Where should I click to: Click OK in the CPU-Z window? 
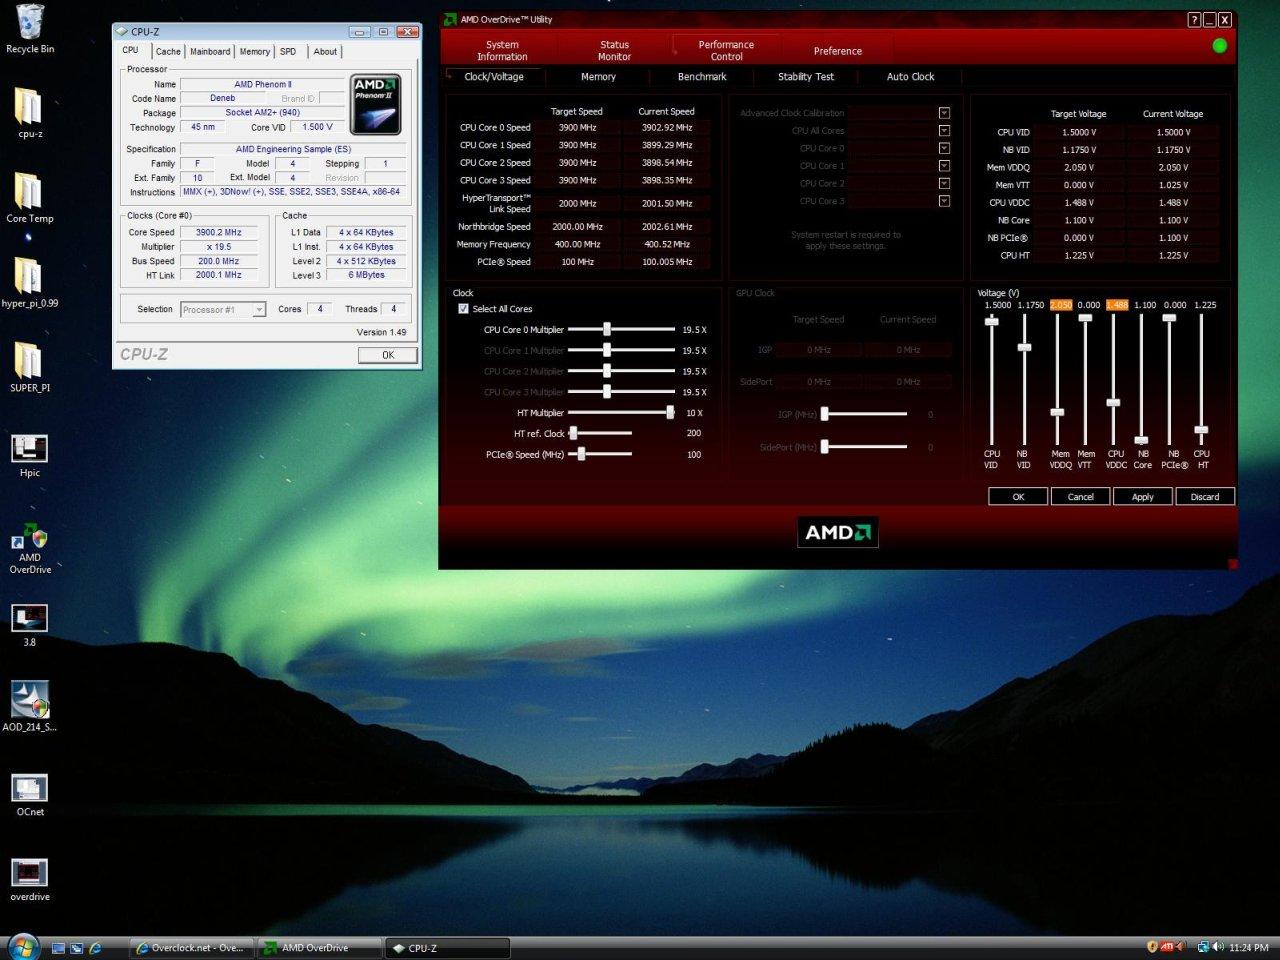click(x=388, y=355)
